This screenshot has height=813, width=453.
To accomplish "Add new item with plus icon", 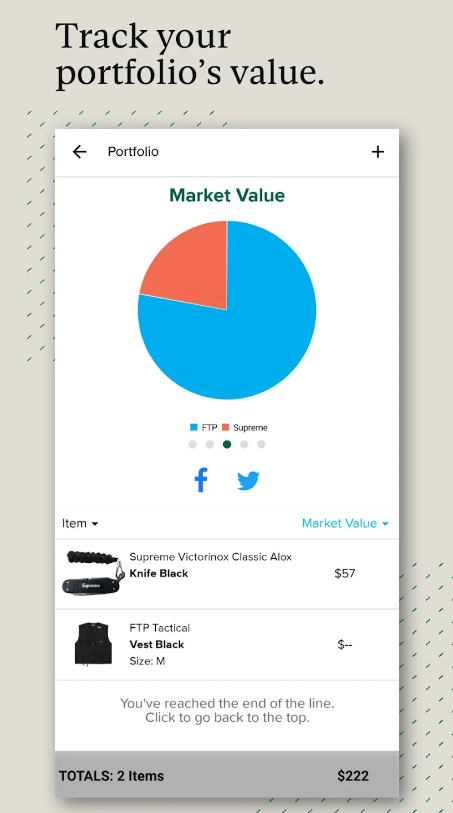I will point(378,152).
